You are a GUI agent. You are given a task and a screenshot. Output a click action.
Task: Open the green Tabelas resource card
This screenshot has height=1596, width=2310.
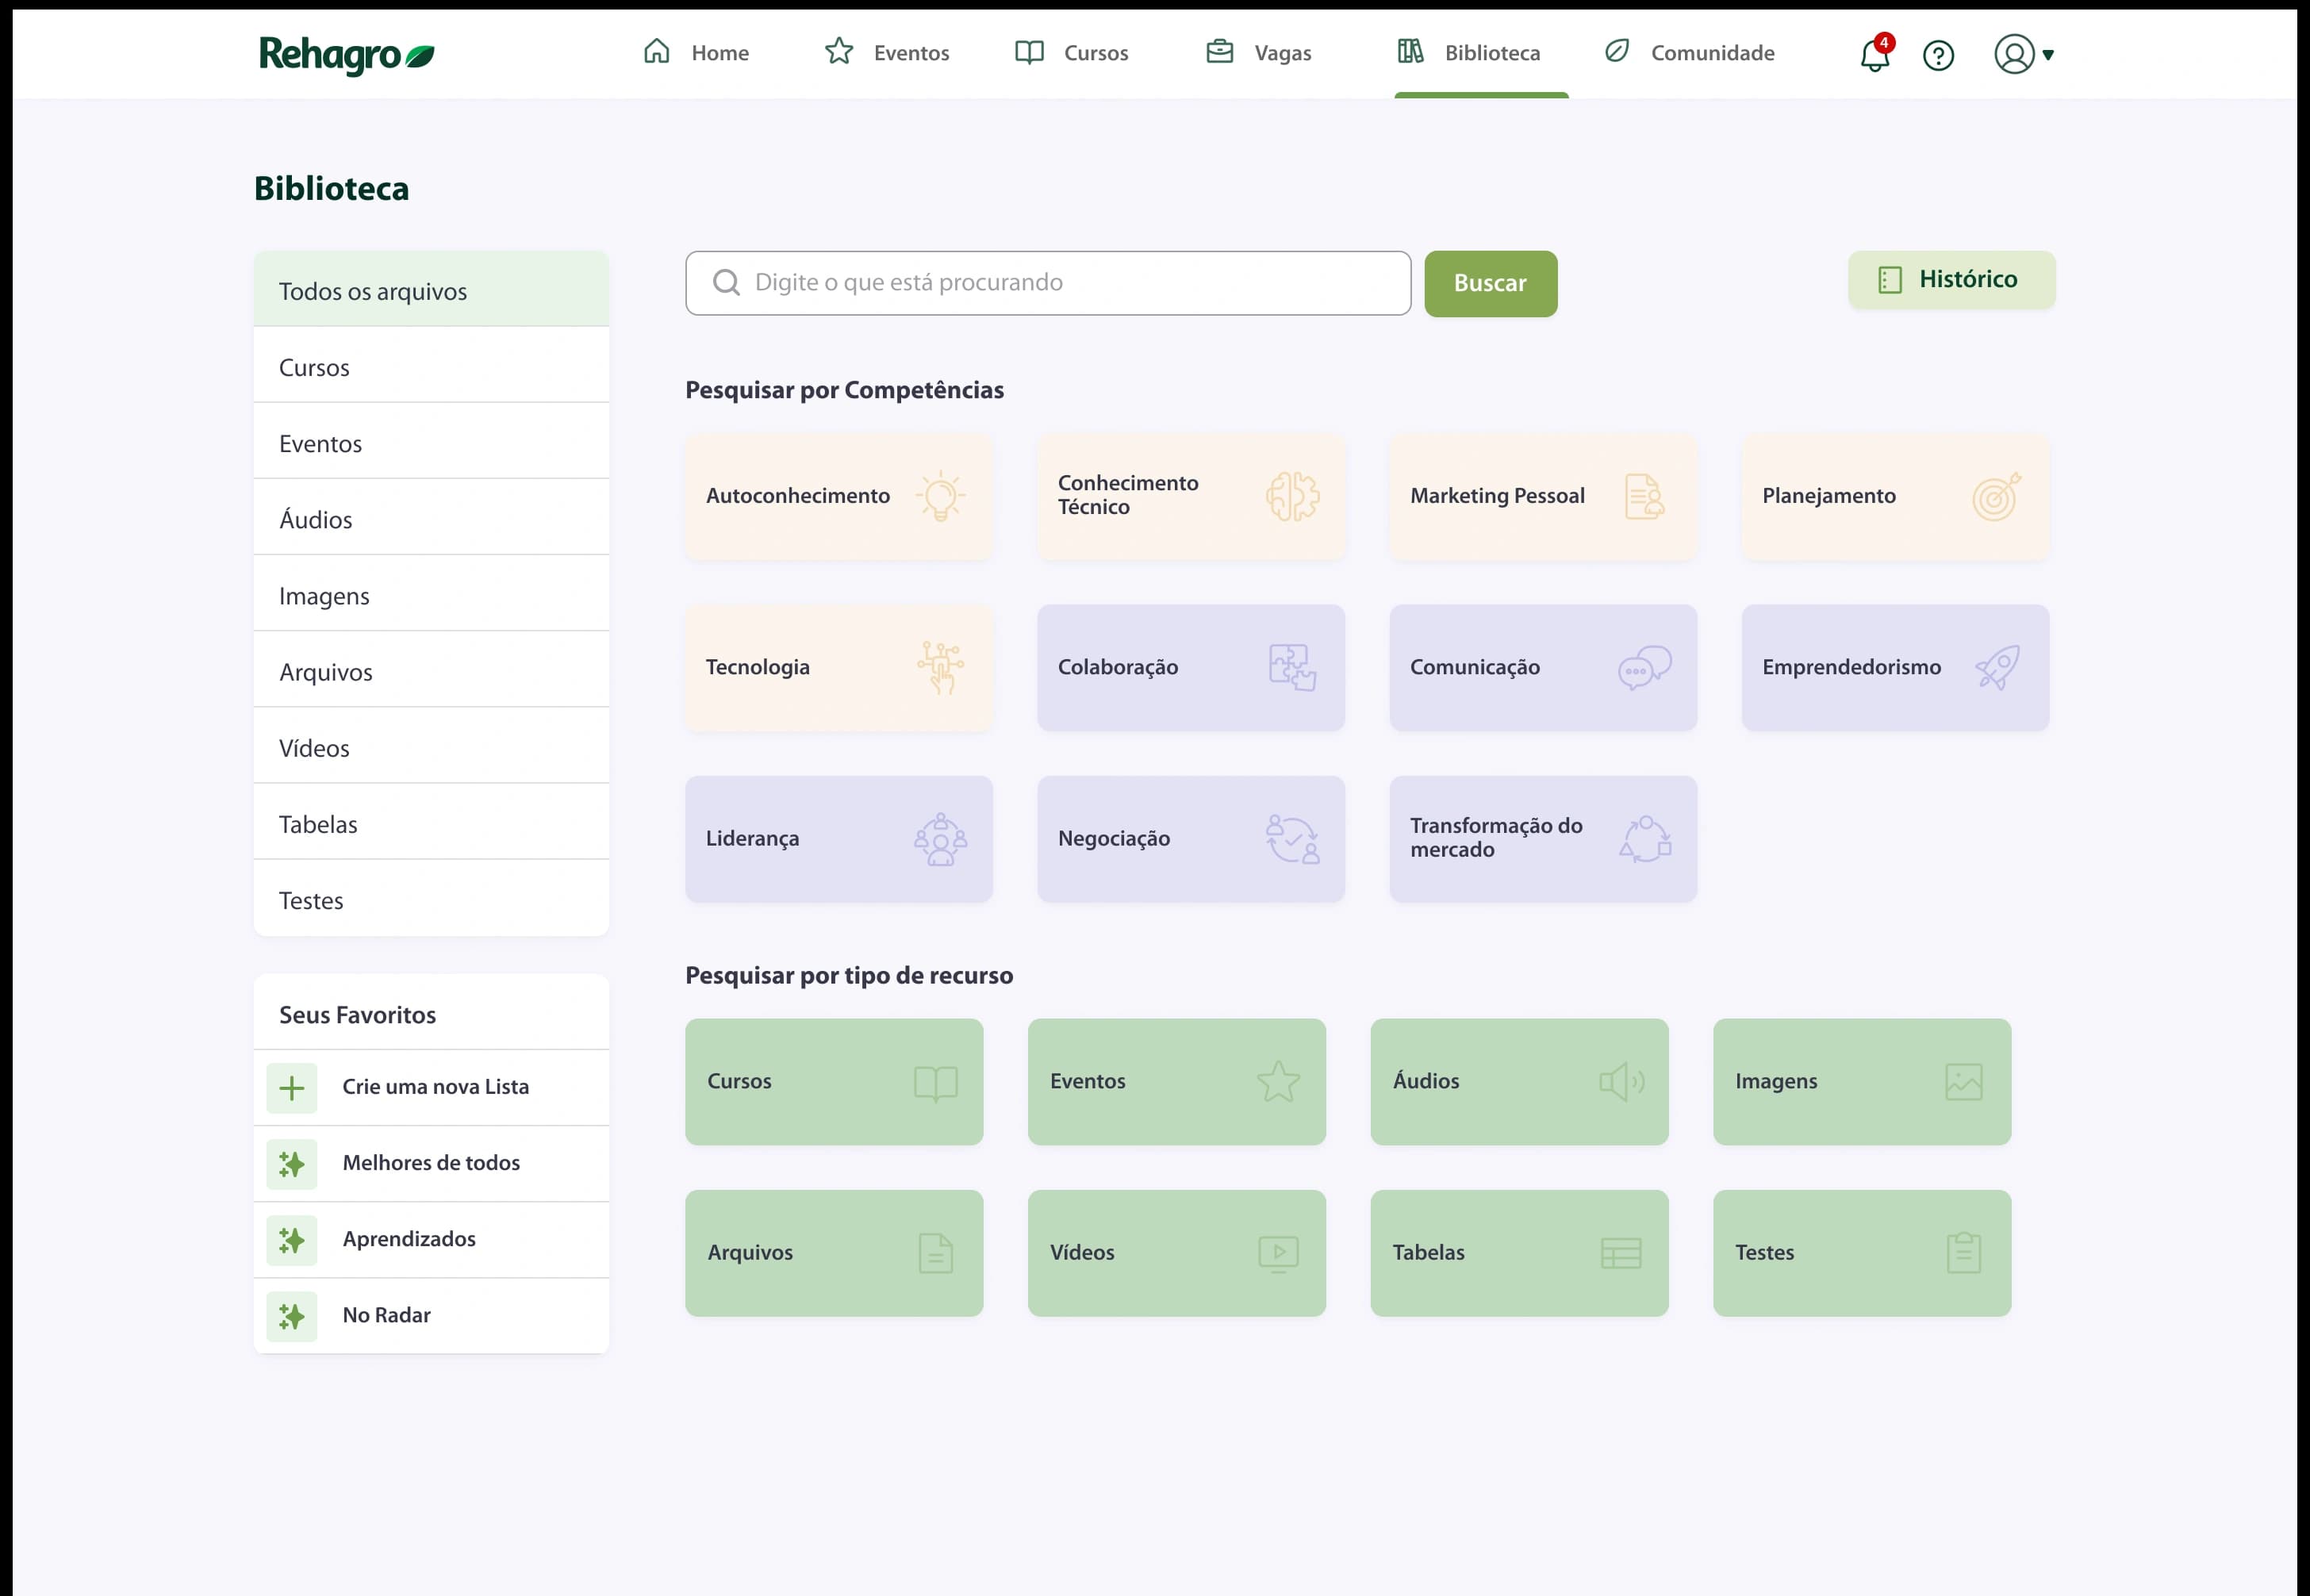pyautogui.click(x=1518, y=1253)
